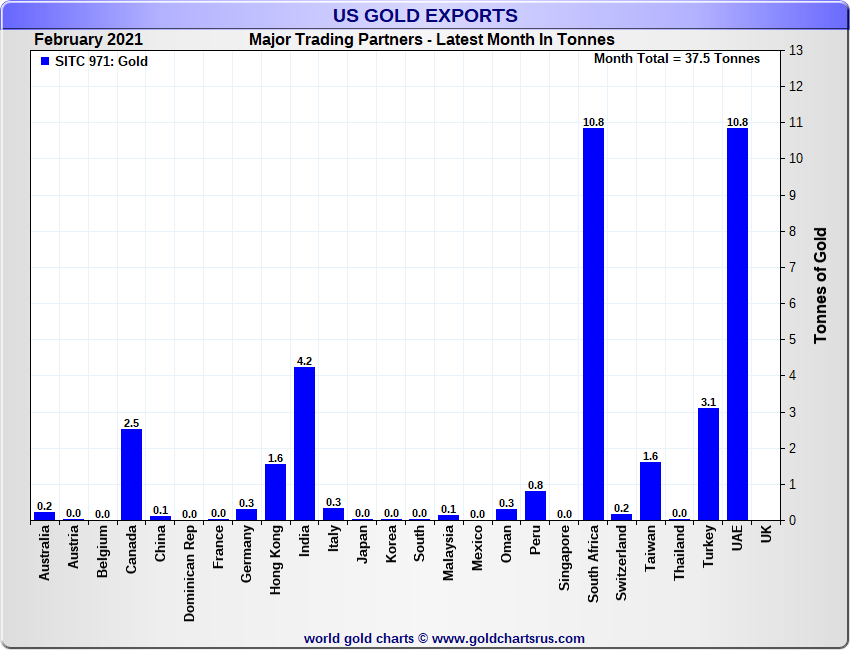
Task: Select the Taiwan bar
Action: point(651,491)
